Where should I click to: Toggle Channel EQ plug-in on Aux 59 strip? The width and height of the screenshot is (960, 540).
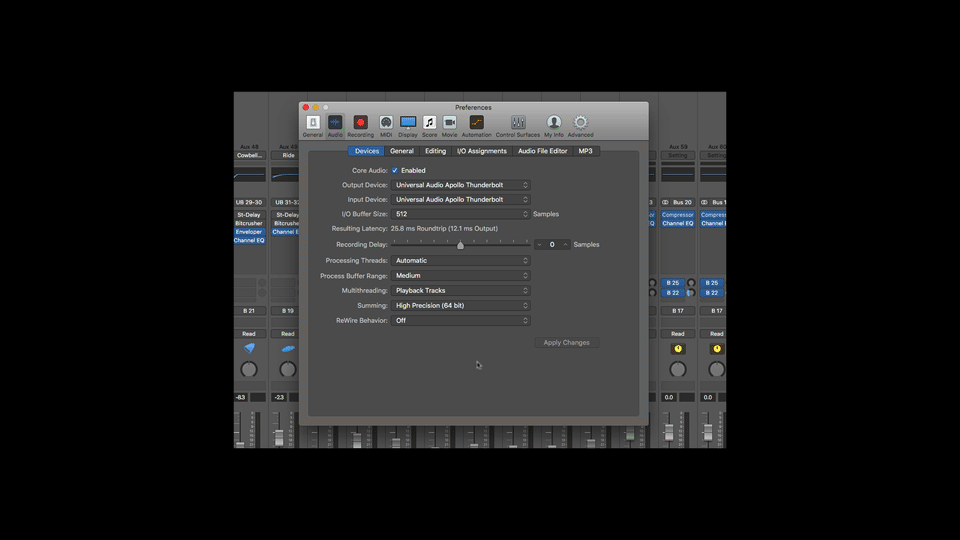677,223
